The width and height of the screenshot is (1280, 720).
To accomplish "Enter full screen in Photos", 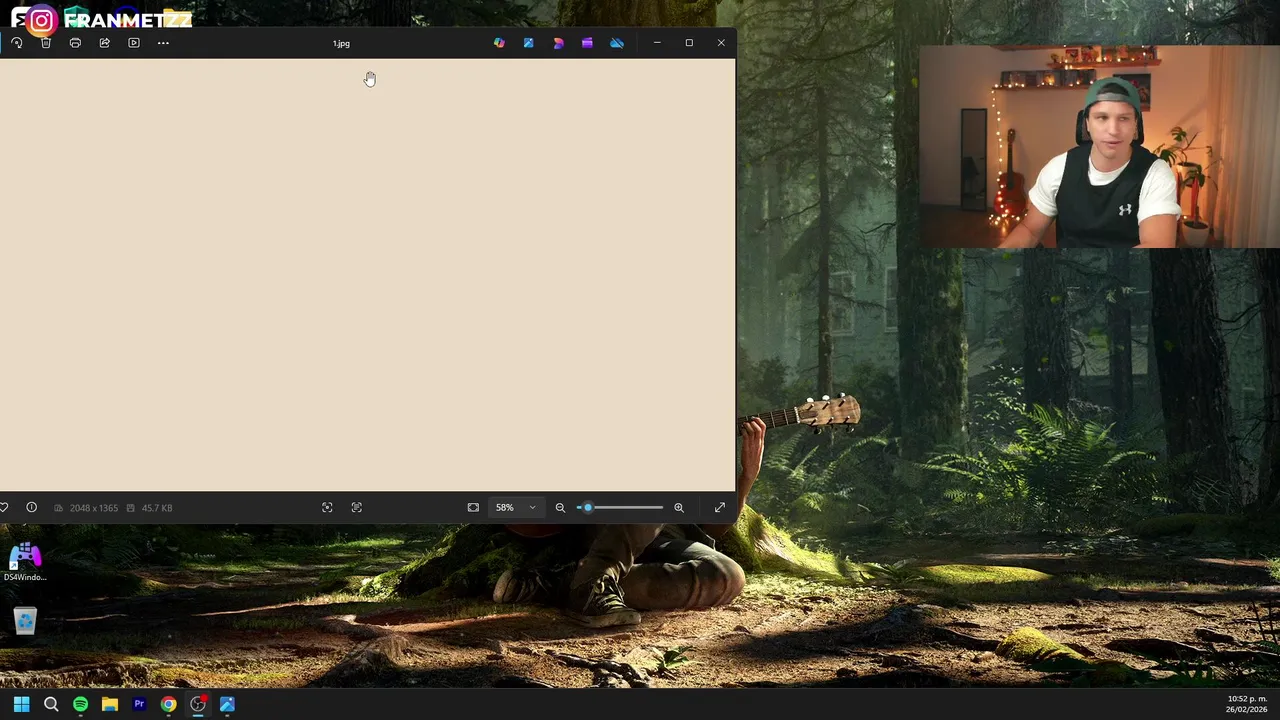I will [x=720, y=508].
